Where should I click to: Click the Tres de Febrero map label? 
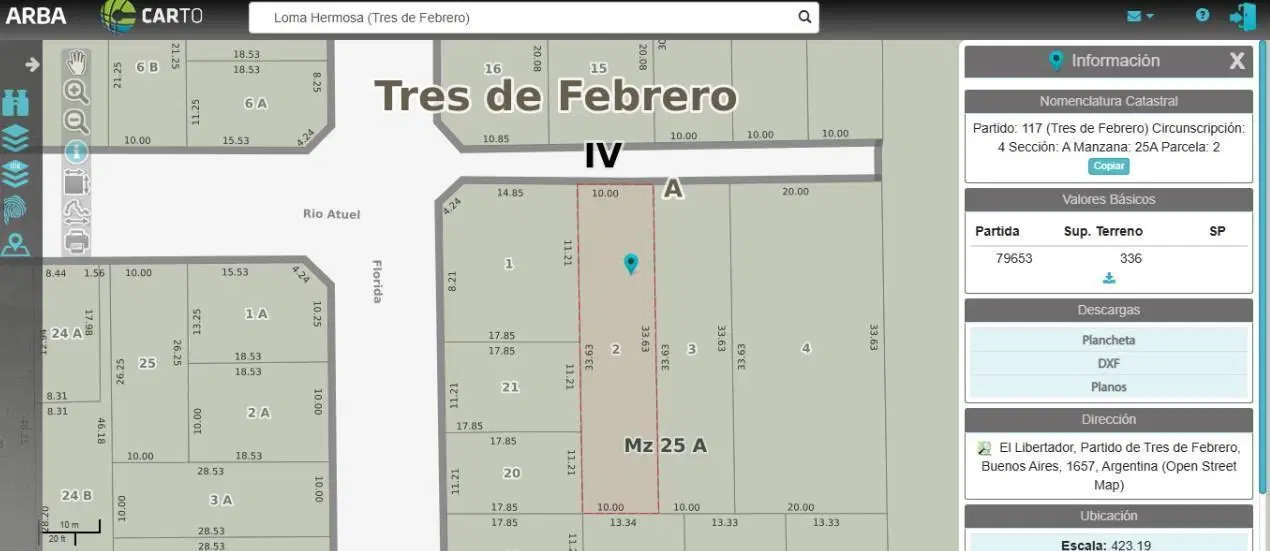pos(556,97)
